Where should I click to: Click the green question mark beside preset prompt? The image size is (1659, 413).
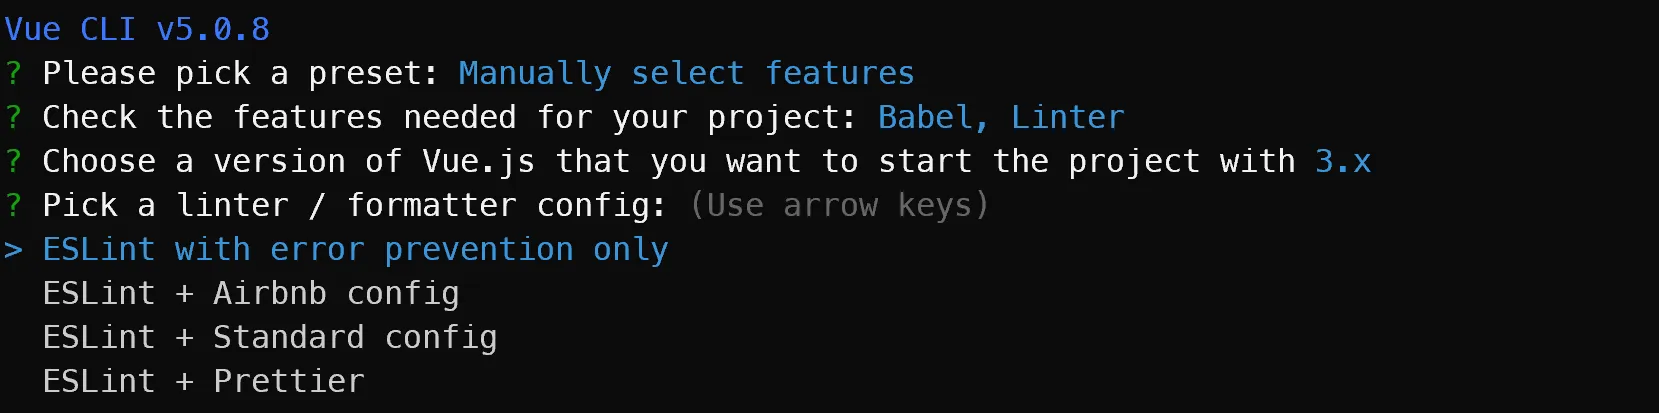point(13,73)
